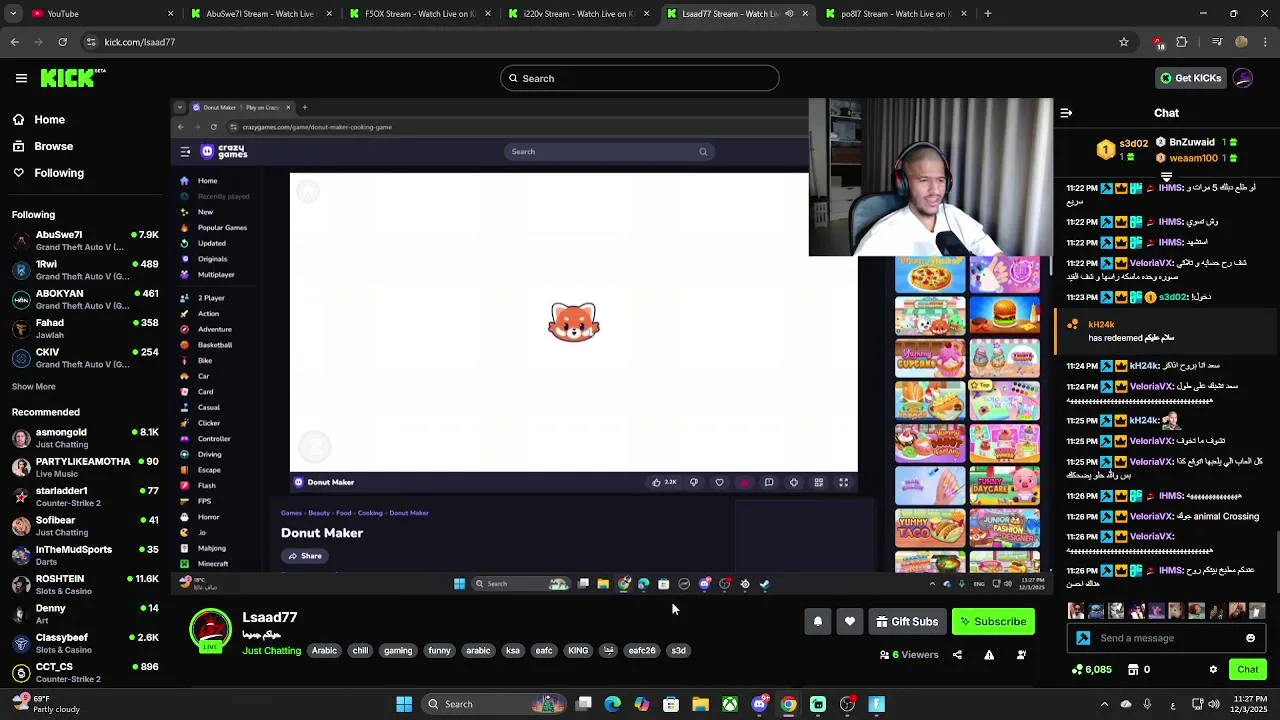
Task: Bookmark this page star icon
Action: coord(1124,42)
